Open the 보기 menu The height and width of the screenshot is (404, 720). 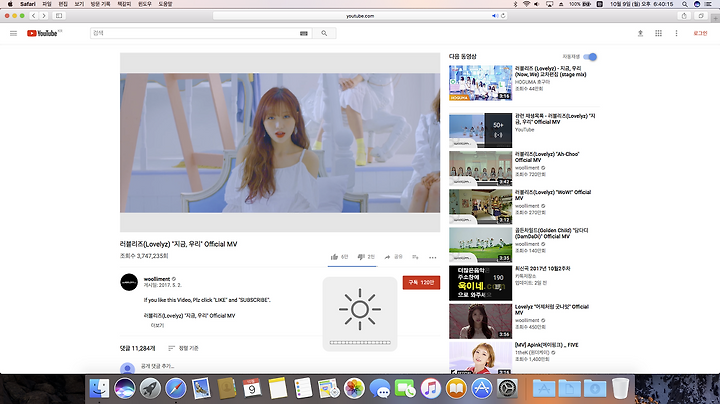[79, 4]
